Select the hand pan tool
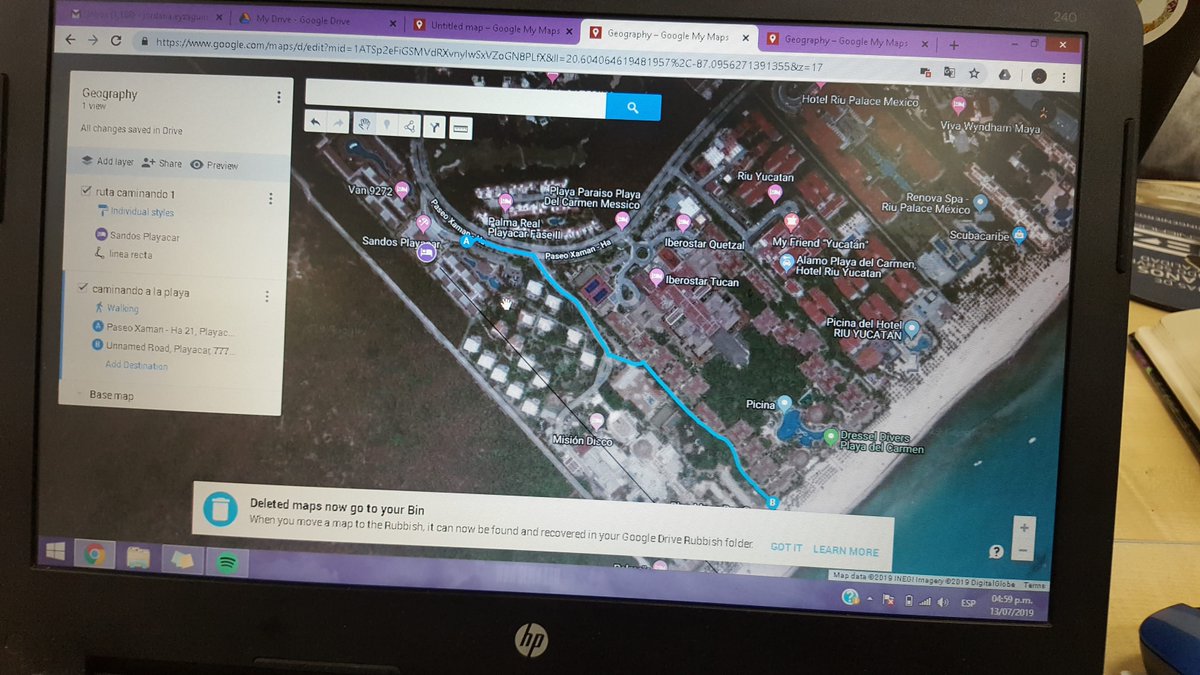 coord(364,125)
